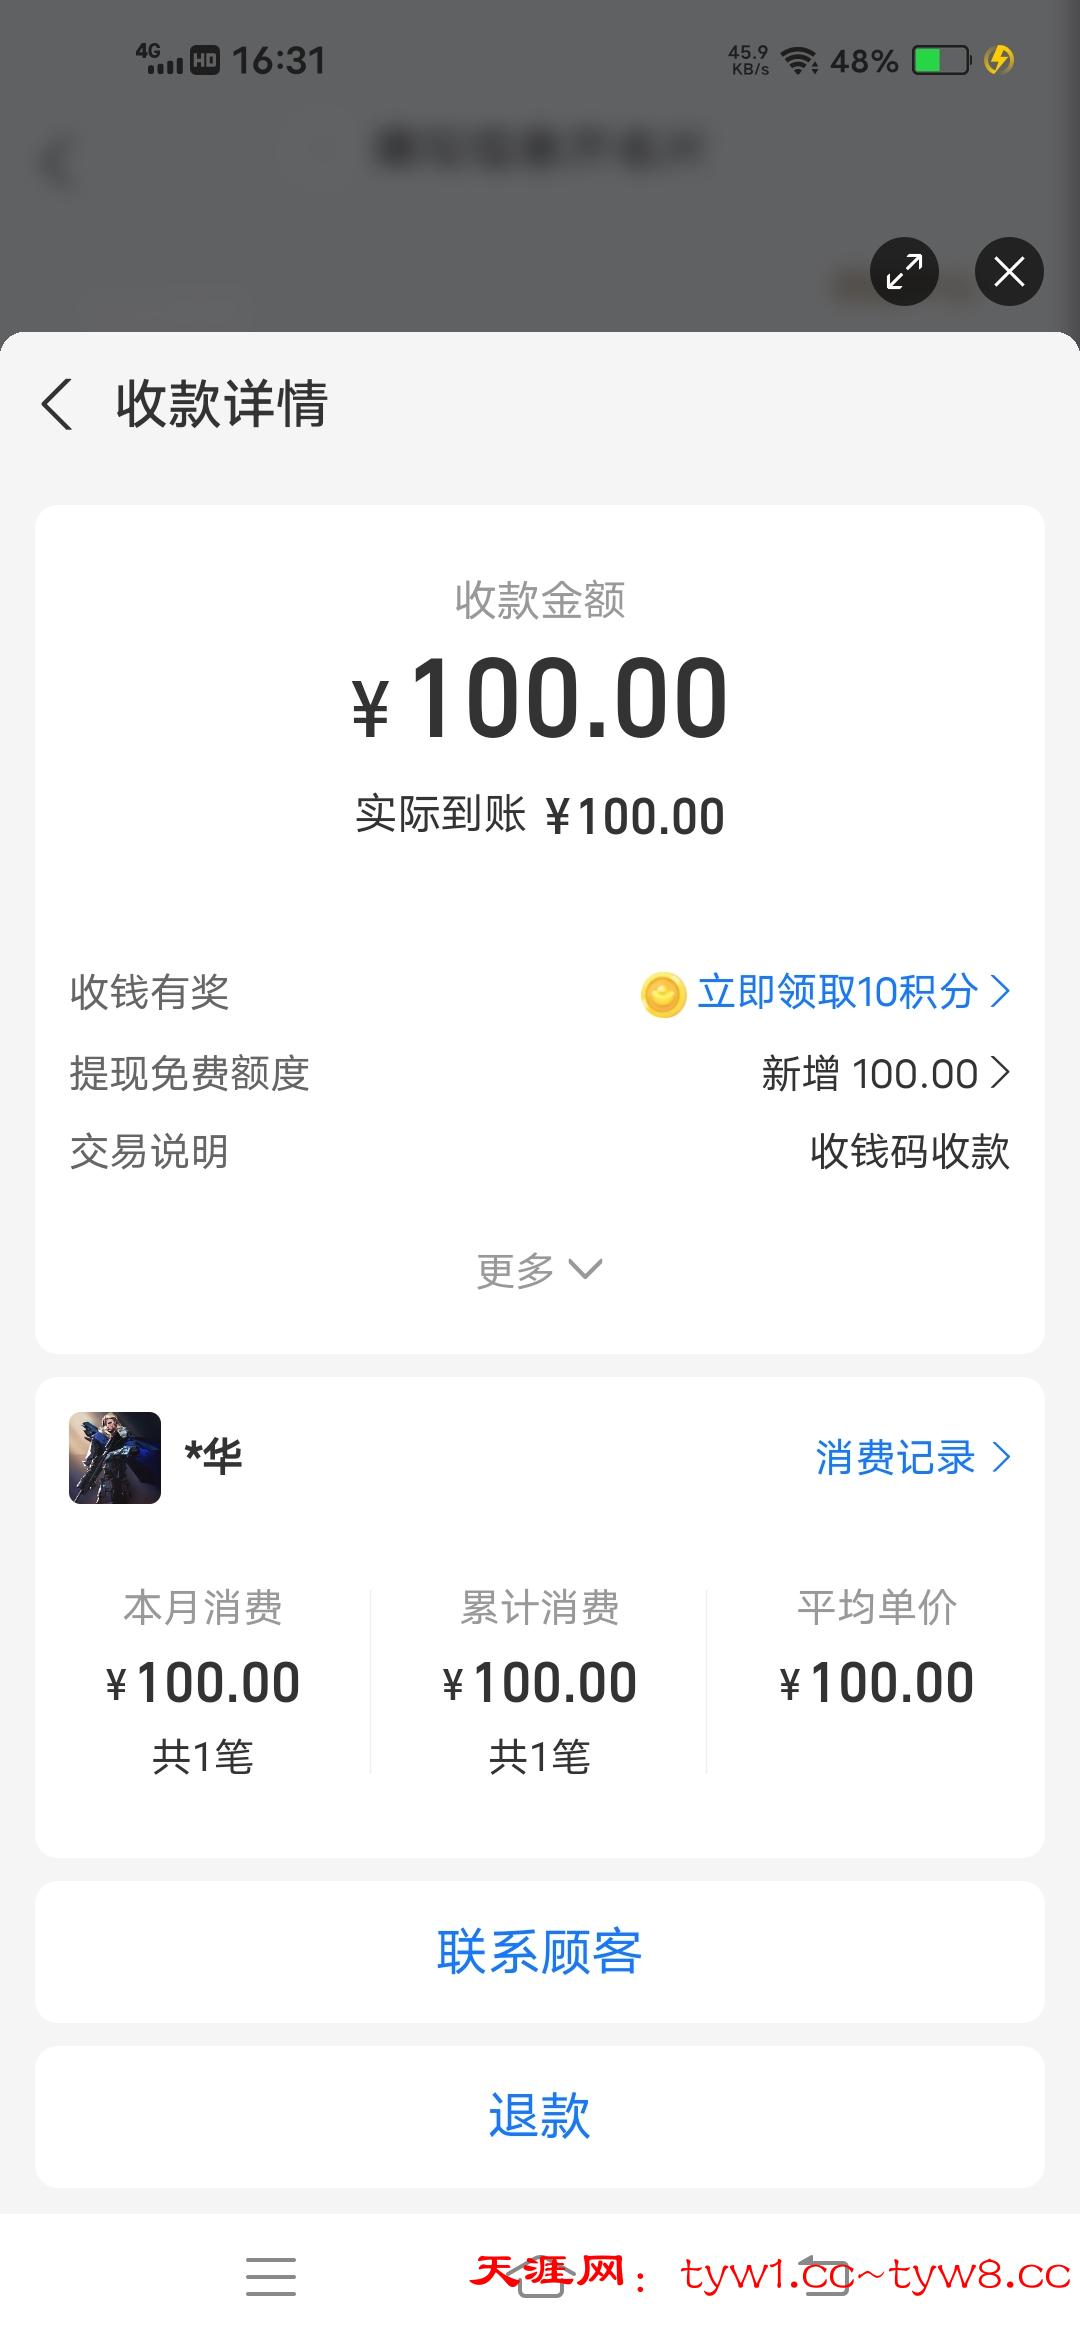Image resolution: width=1080 pixels, height=2340 pixels.
Task: Tap the 本月消费 statistic
Action: click(x=203, y=1680)
